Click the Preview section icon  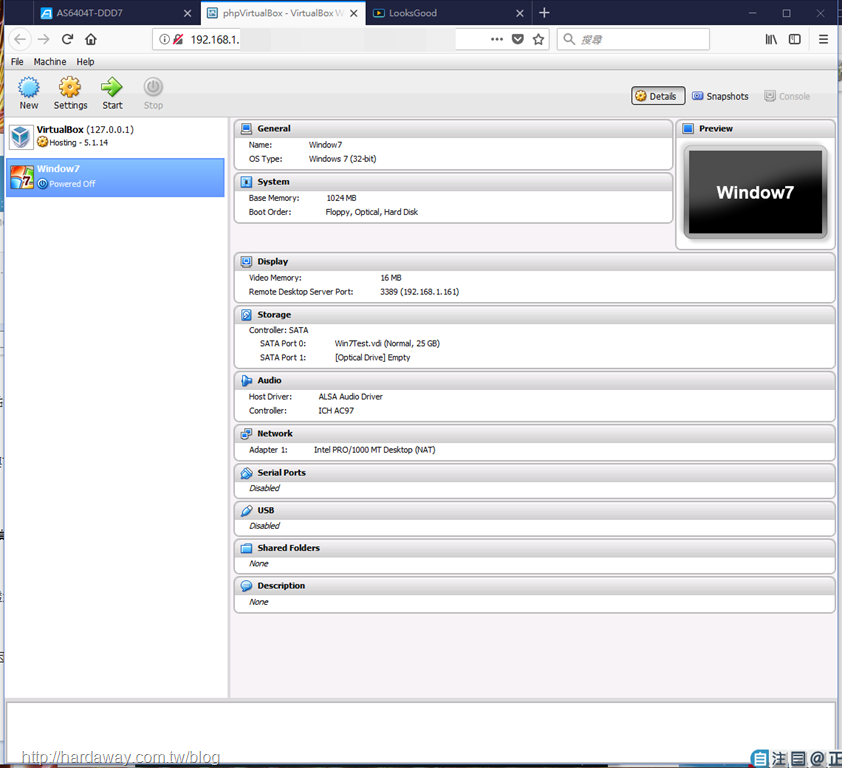tap(688, 129)
